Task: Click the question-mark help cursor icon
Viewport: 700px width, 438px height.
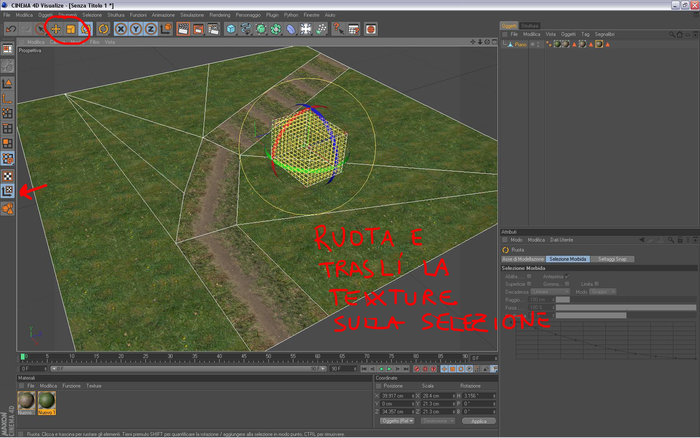Action: point(338,29)
